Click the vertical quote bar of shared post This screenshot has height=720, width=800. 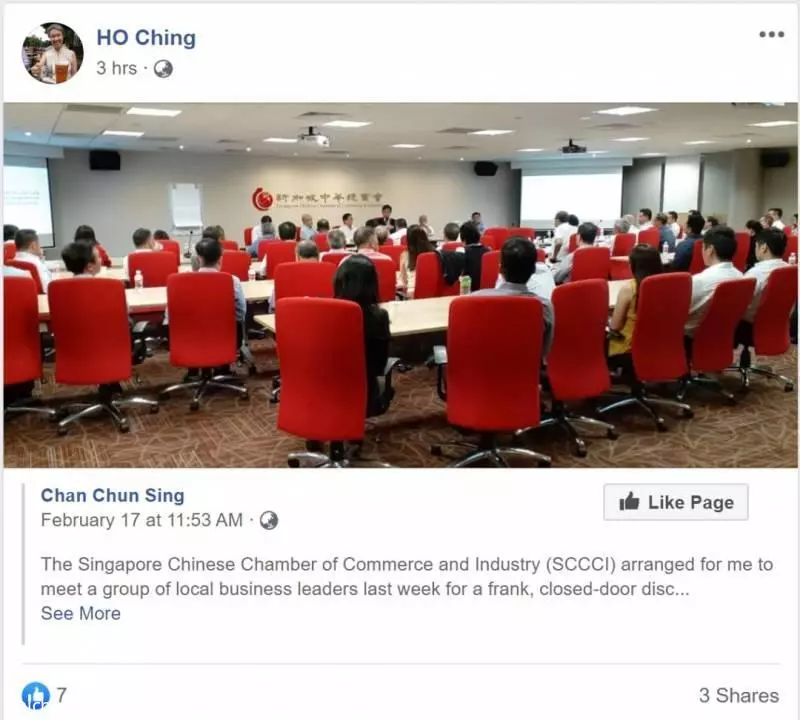(23, 564)
